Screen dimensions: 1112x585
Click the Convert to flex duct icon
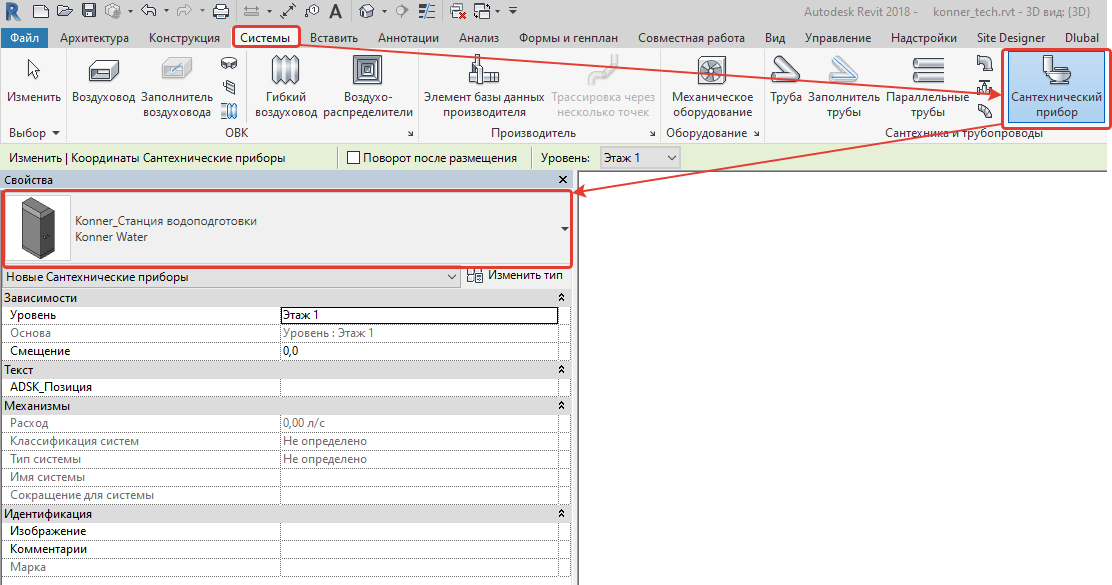[229, 111]
